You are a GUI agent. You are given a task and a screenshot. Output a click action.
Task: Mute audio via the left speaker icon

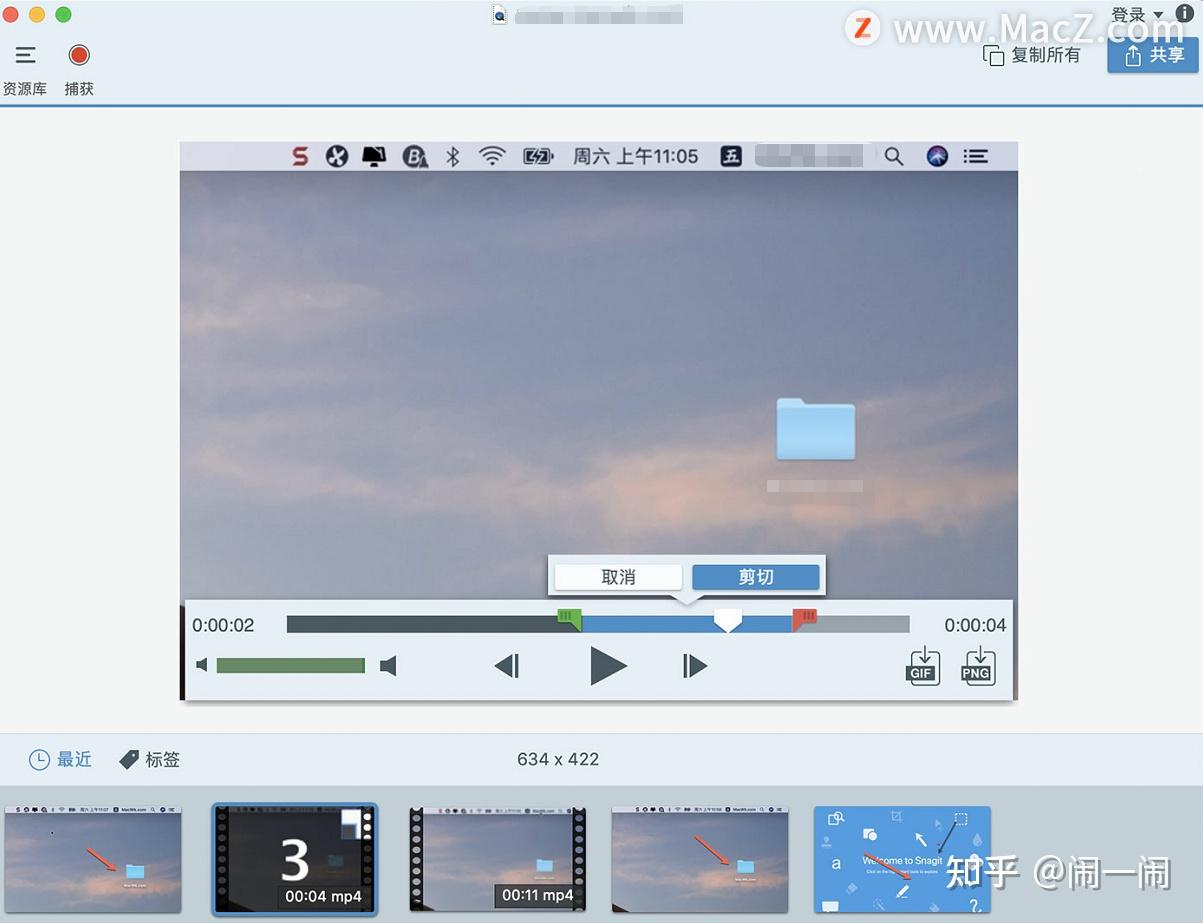pyautogui.click(x=202, y=665)
